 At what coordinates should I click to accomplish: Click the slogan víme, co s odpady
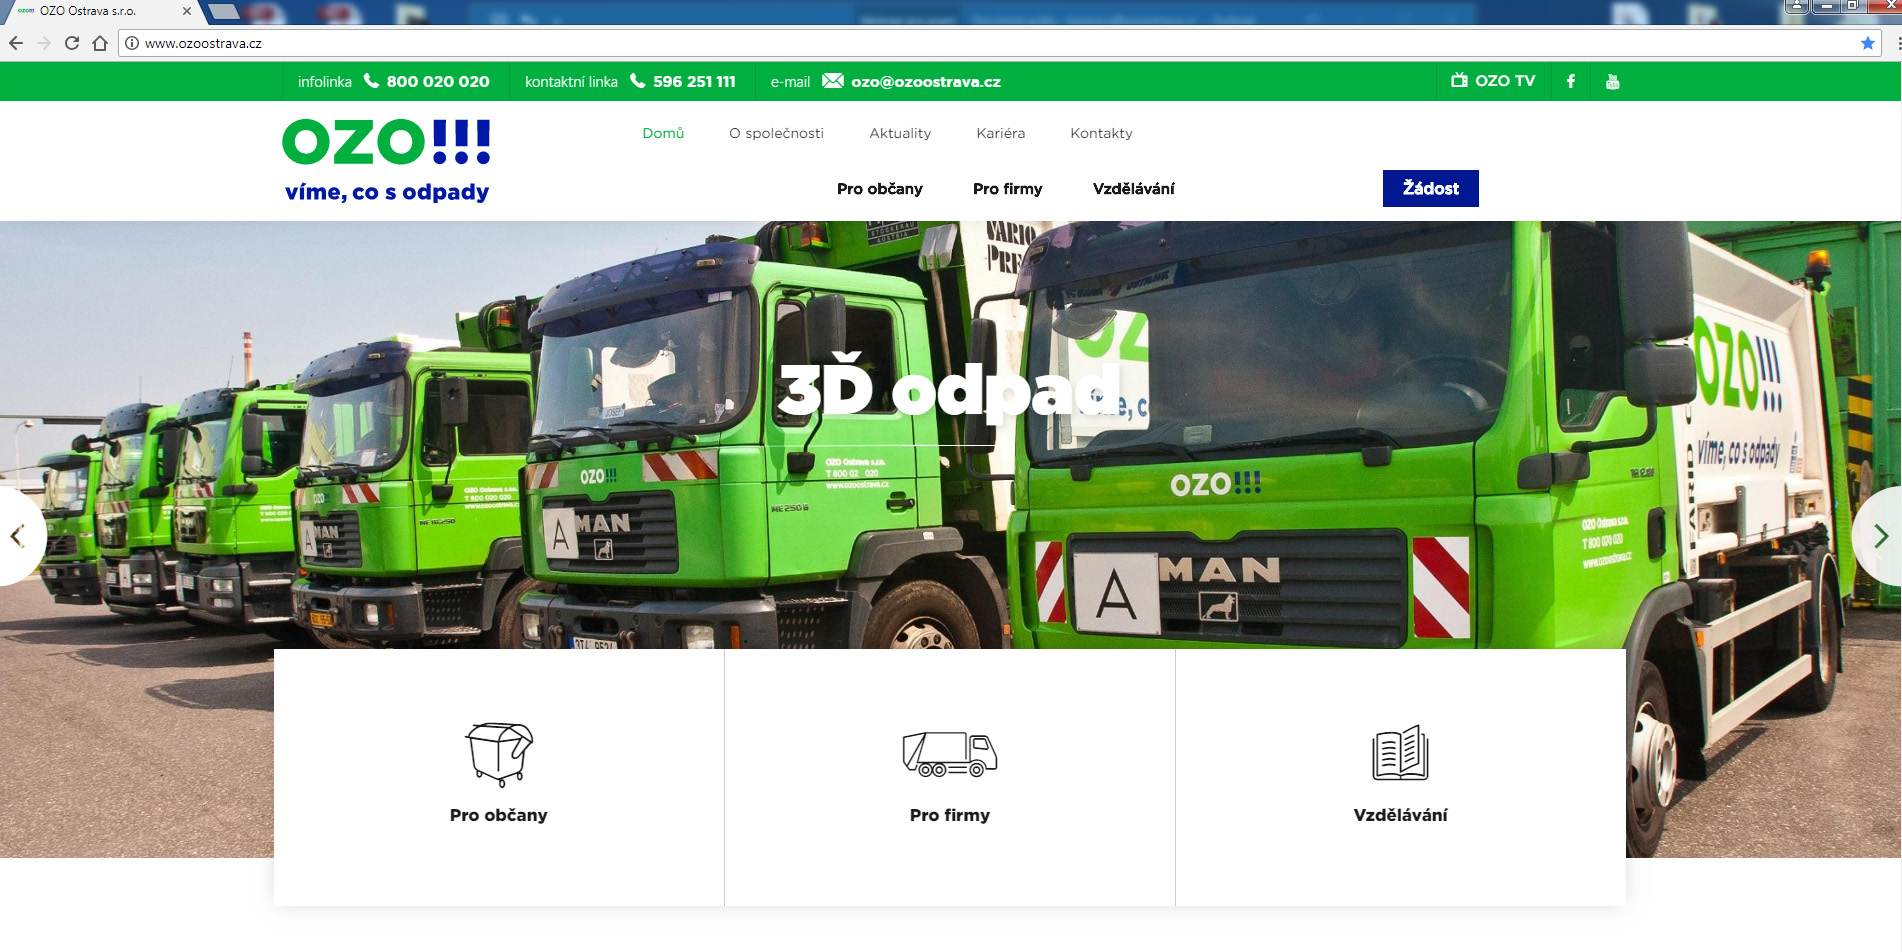pos(387,192)
